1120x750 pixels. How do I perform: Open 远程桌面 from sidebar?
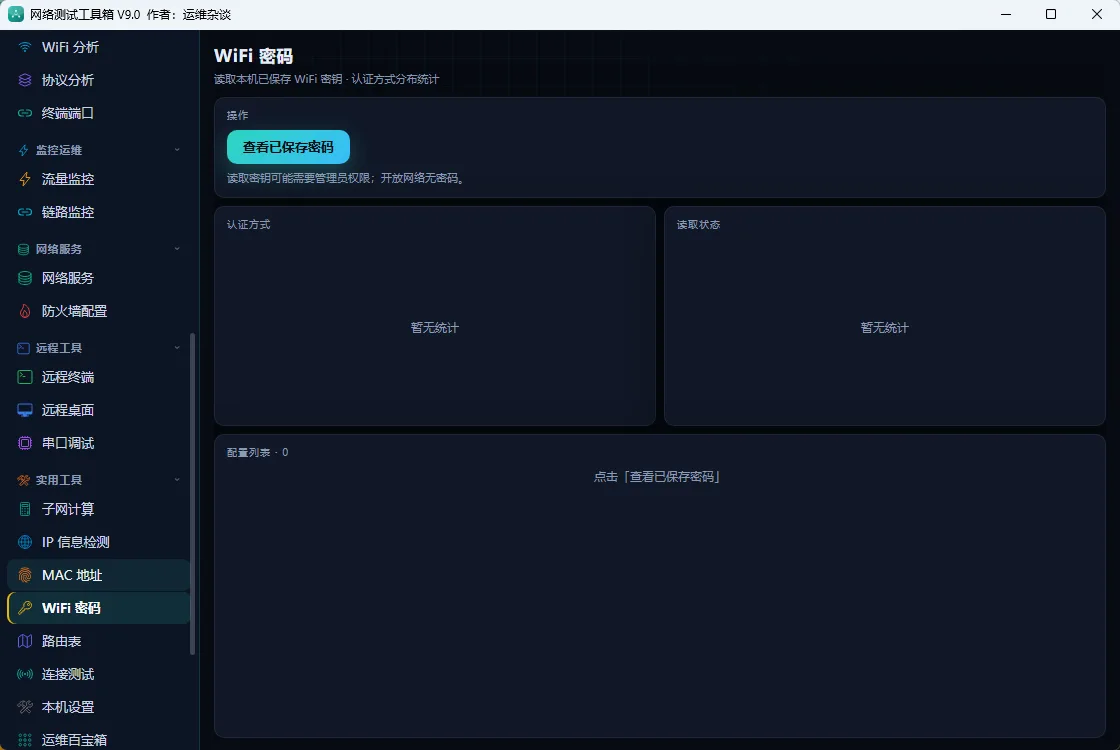pyautogui.click(x=99, y=410)
